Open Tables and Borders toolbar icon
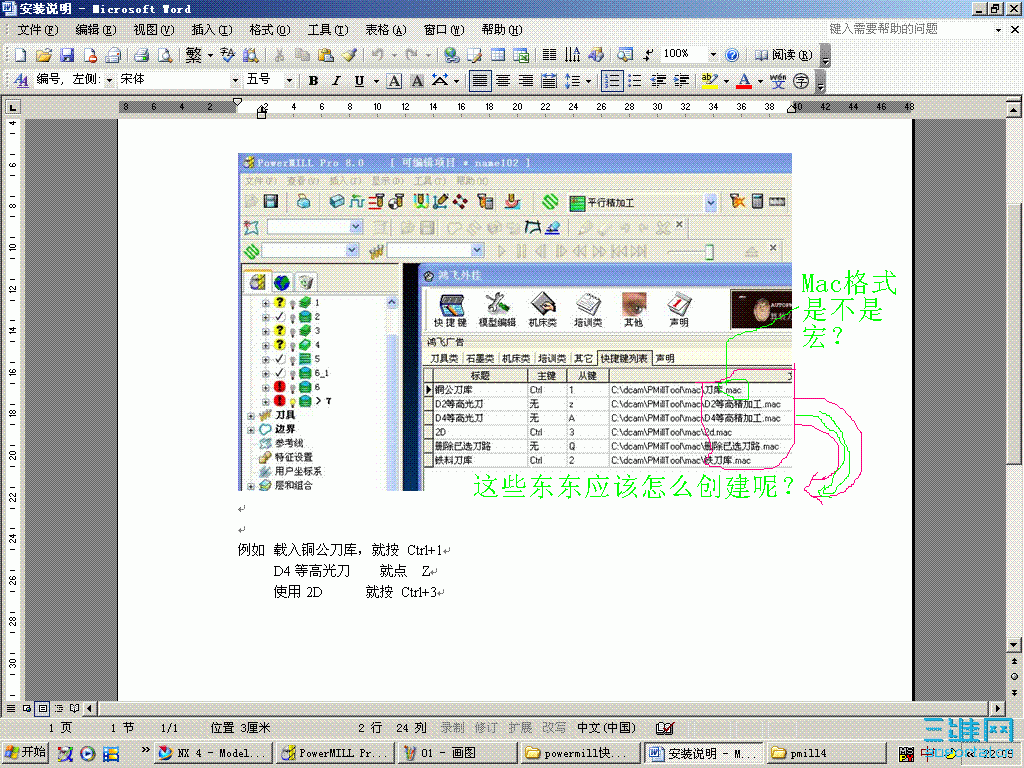Viewport: 1024px width, 768px height. [x=474, y=56]
